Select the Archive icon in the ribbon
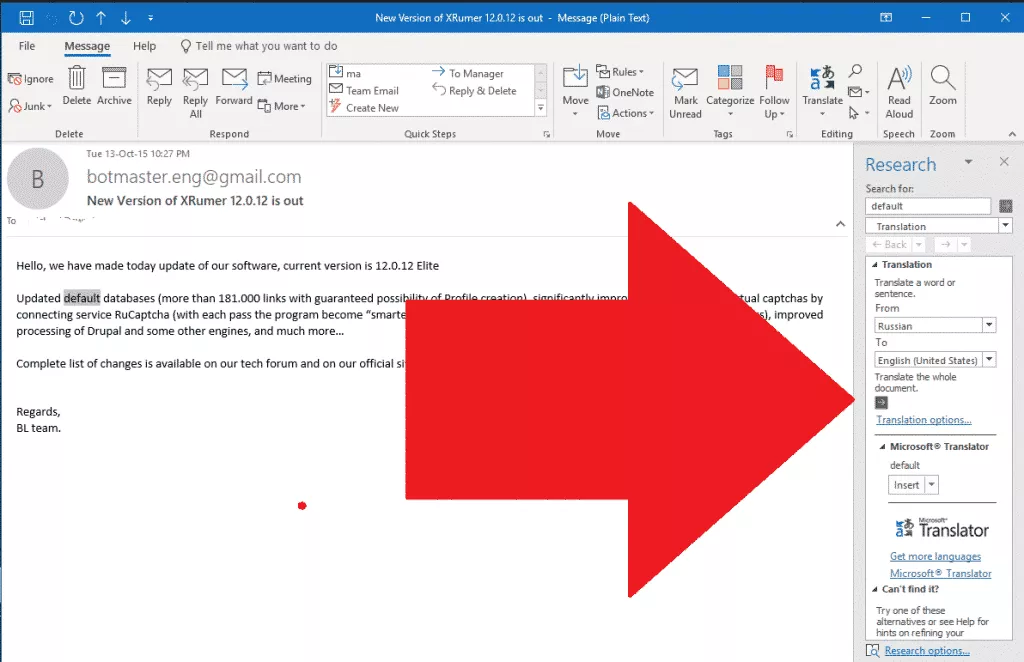 click(x=114, y=83)
